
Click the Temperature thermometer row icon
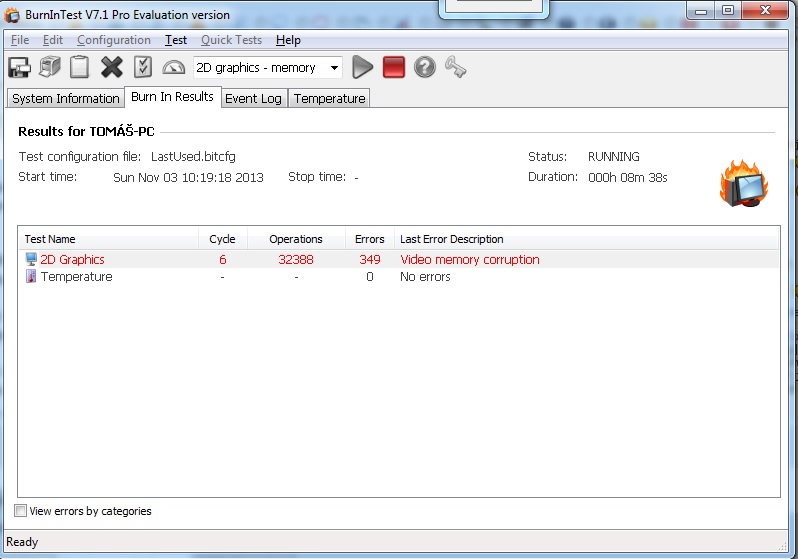coord(31,276)
